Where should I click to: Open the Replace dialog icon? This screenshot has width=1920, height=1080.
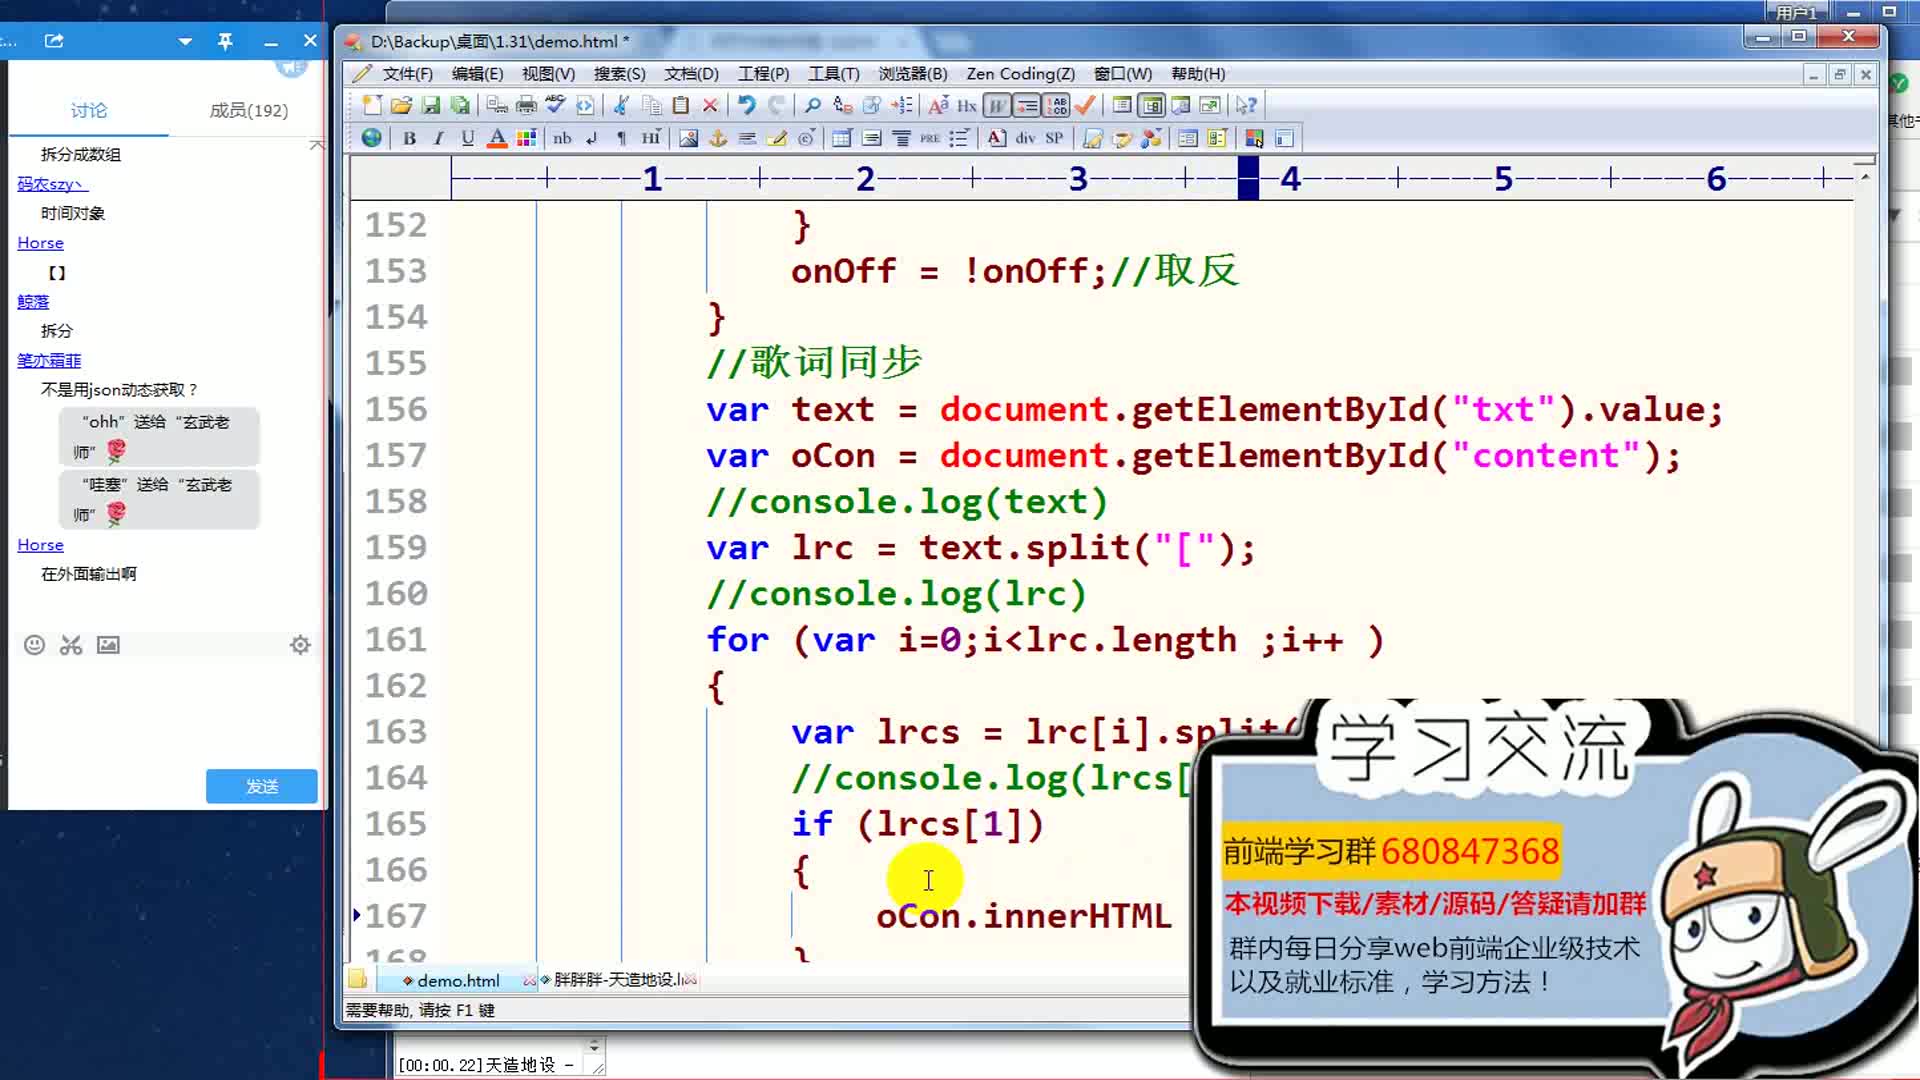(843, 105)
